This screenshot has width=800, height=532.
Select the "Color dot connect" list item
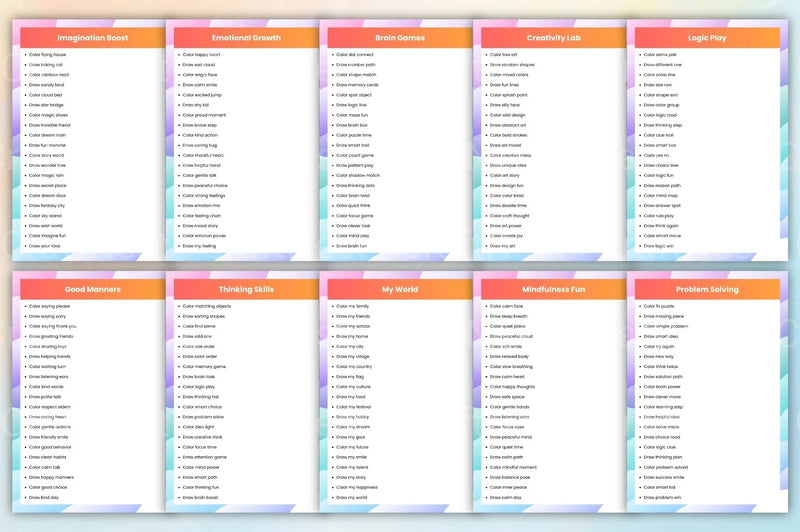click(355, 55)
